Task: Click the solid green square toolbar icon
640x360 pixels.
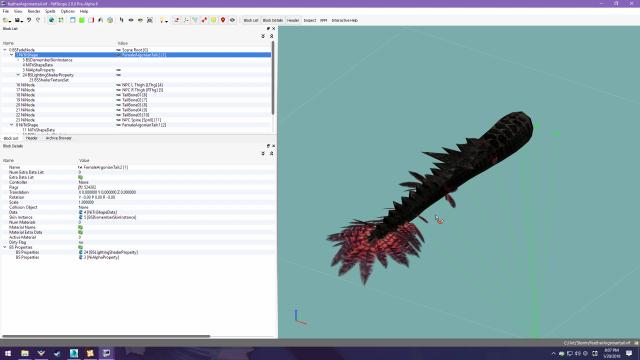Action: pos(82,20)
